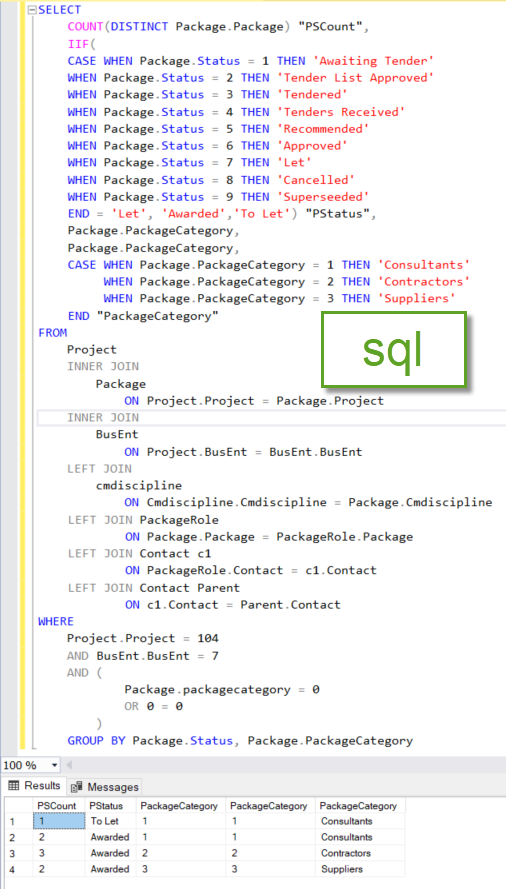Screen dimensions: 506x889
Task: Open the 100 % zoom dropdown
Action: (x=54, y=765)
